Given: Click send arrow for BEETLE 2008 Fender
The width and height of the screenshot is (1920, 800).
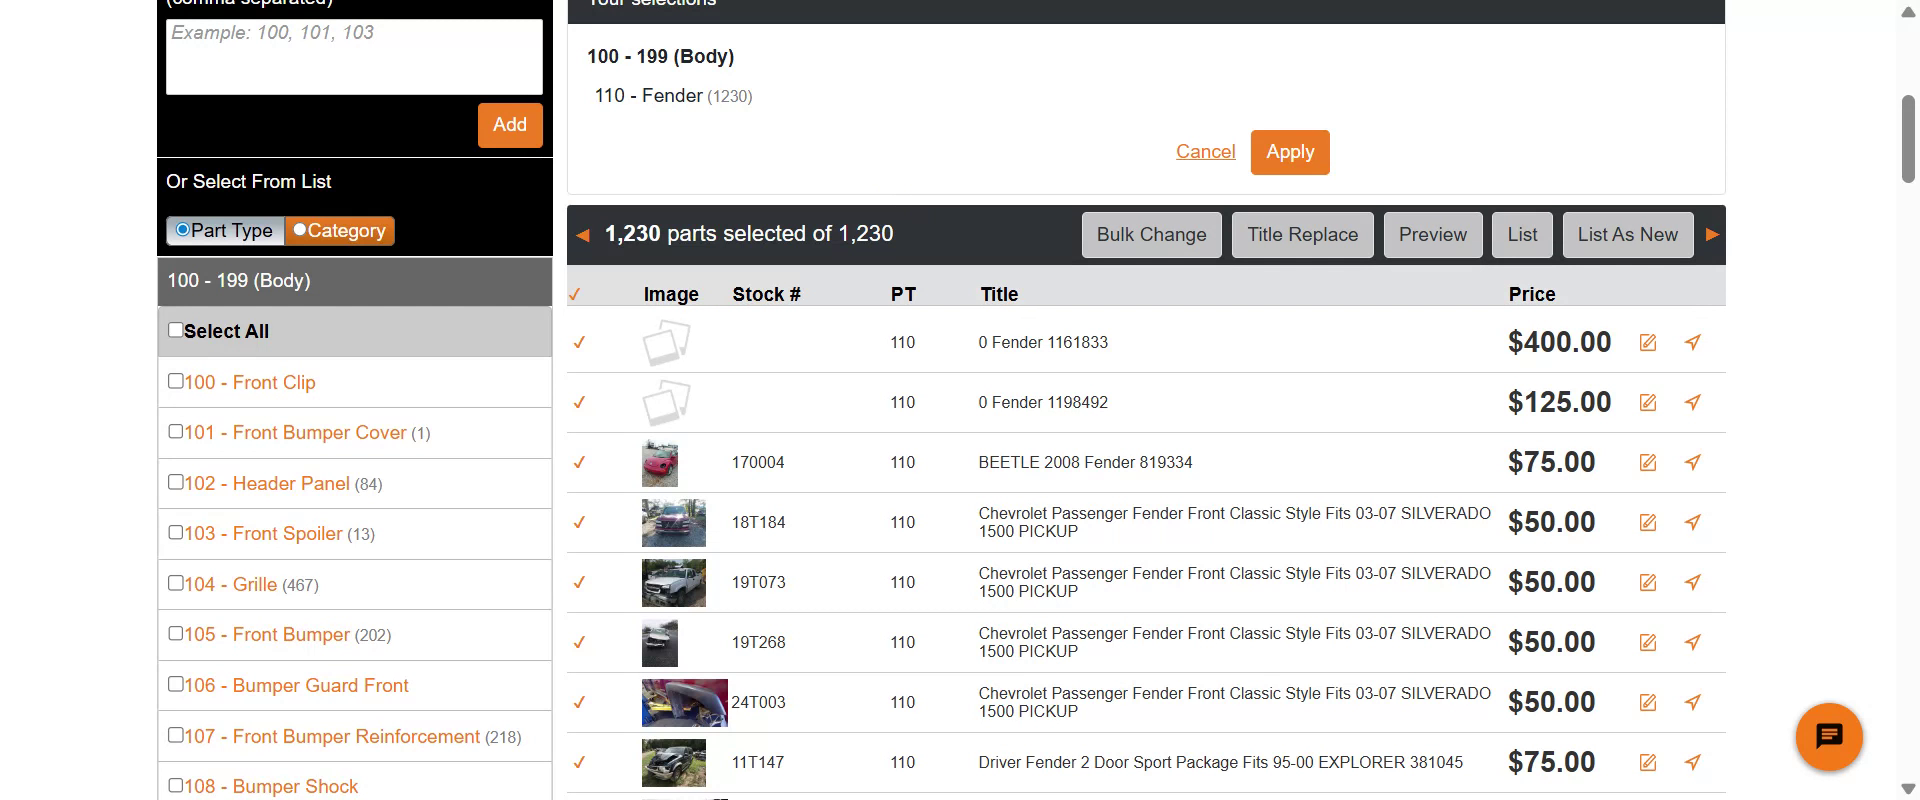Looking at the screenshot, I should tap(1692, 463).
